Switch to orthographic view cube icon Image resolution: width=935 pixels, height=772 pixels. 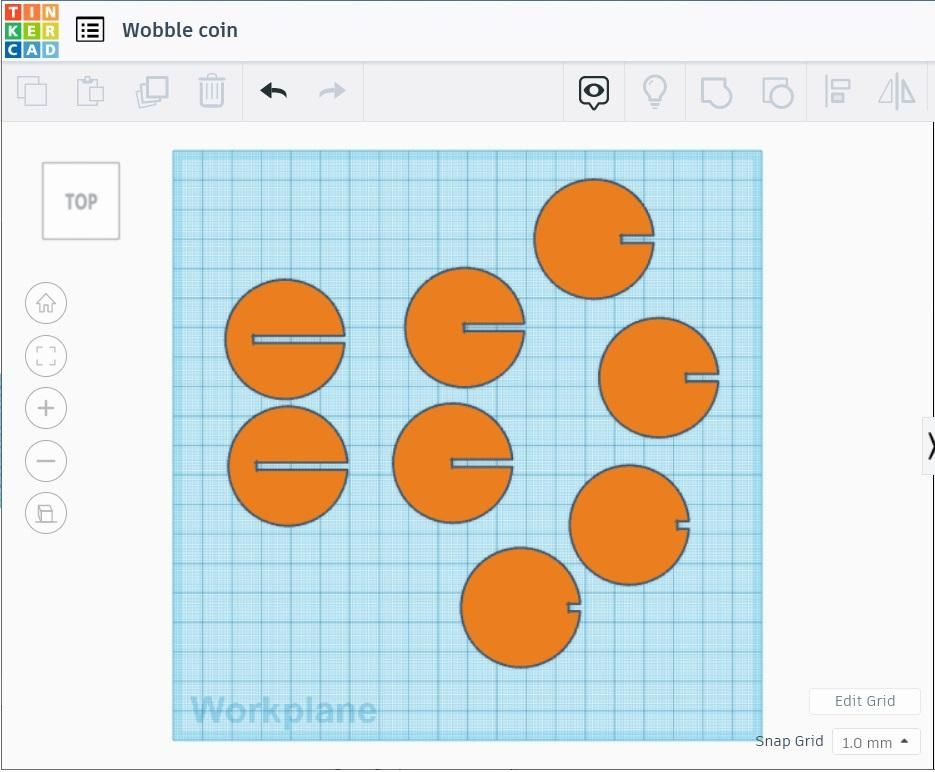pos(46,513)
